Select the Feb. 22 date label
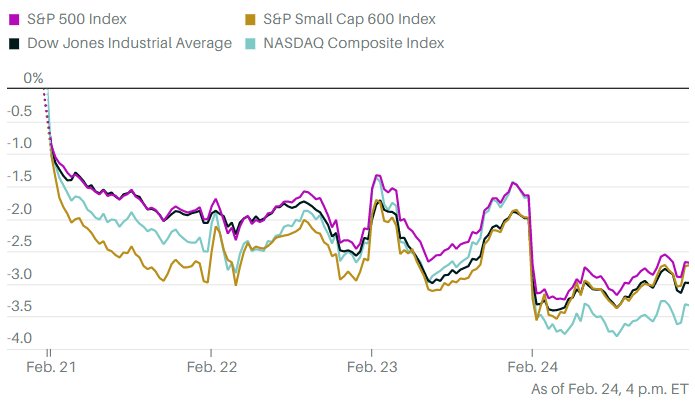The width and height of the screenshot is (695, 401). [211, 368]
